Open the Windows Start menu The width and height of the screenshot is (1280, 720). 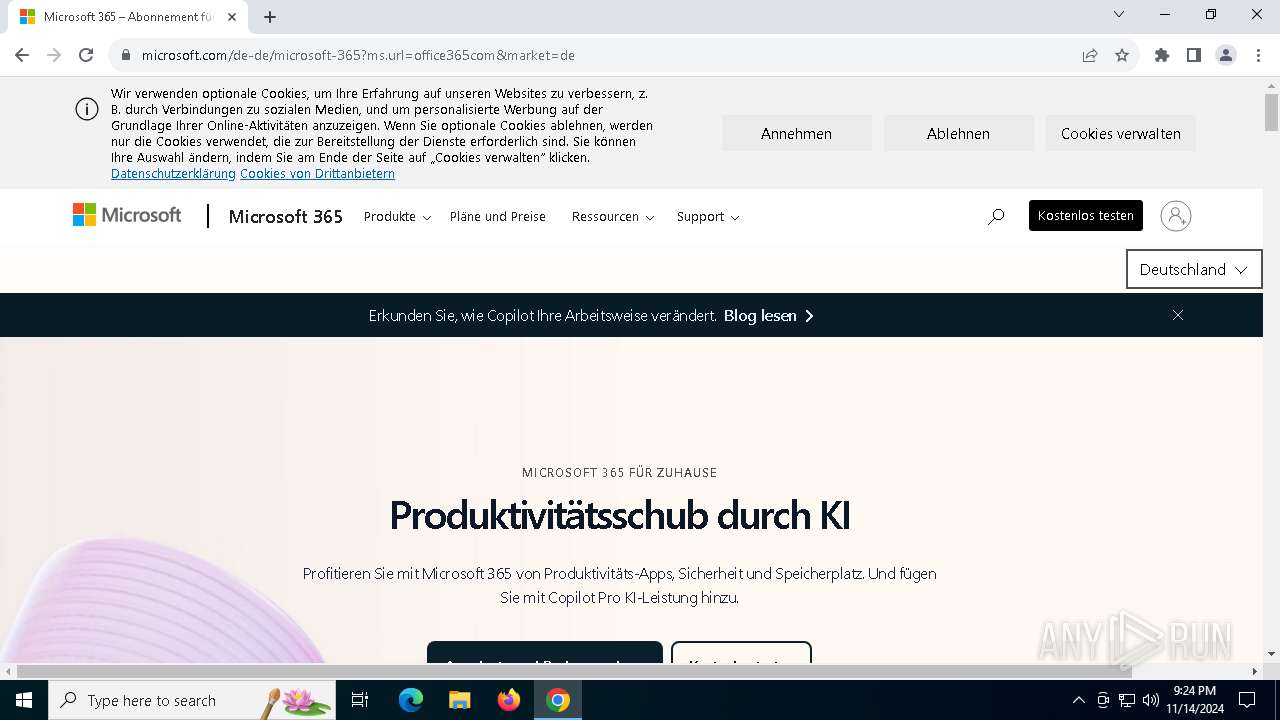point(24,700)
